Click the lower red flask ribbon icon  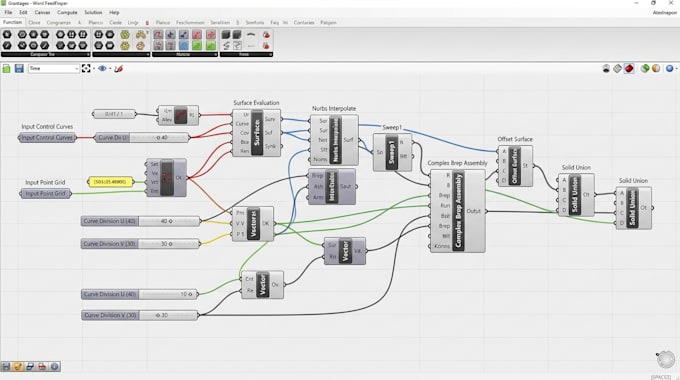[266, 45]
